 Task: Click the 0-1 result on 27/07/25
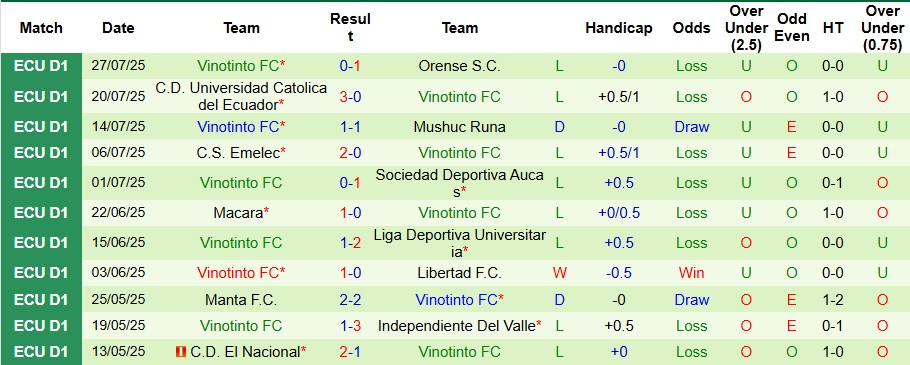350,66
